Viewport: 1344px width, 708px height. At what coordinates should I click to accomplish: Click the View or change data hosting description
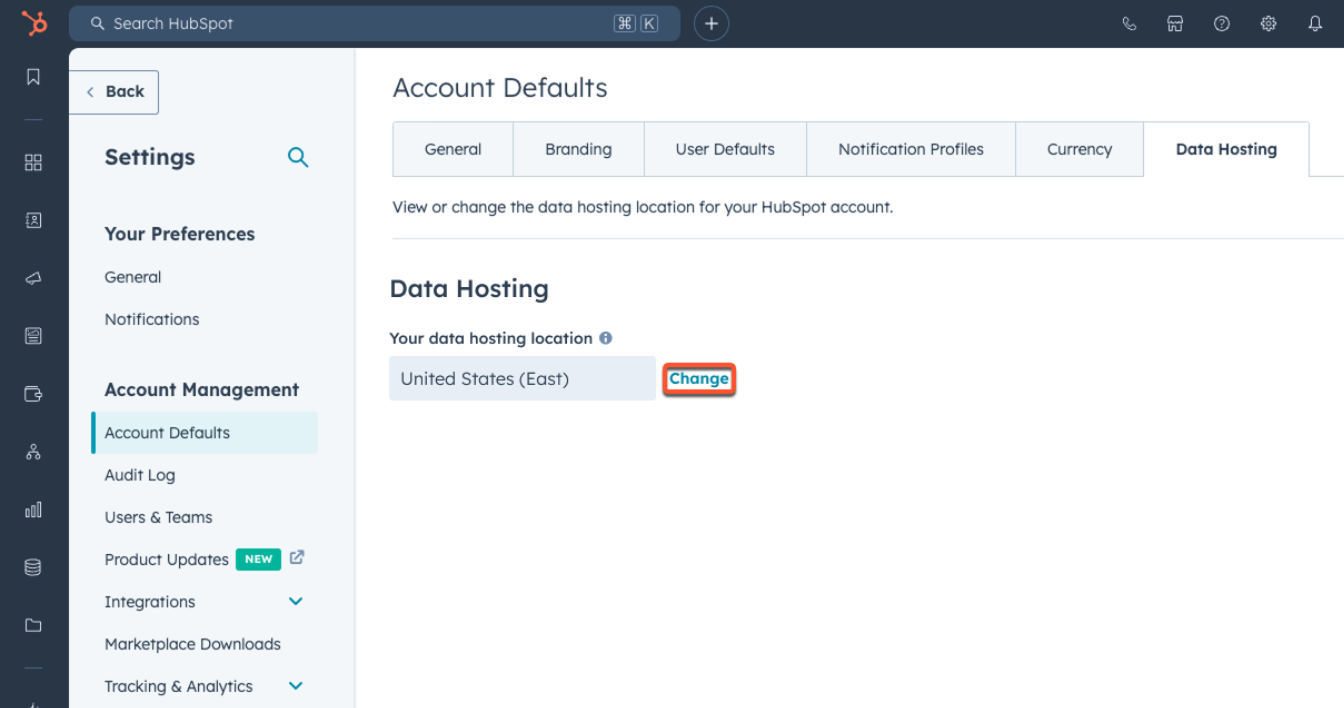point(643,208)
